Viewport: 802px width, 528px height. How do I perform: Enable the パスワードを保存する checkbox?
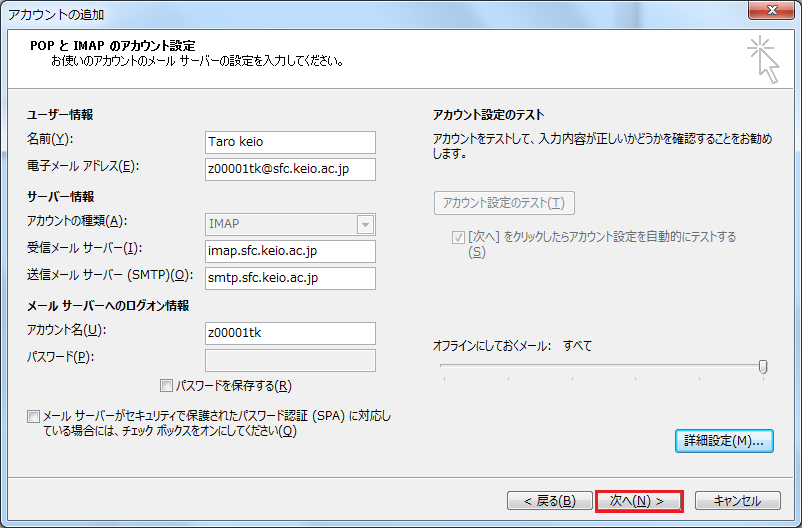coord(167,385)
